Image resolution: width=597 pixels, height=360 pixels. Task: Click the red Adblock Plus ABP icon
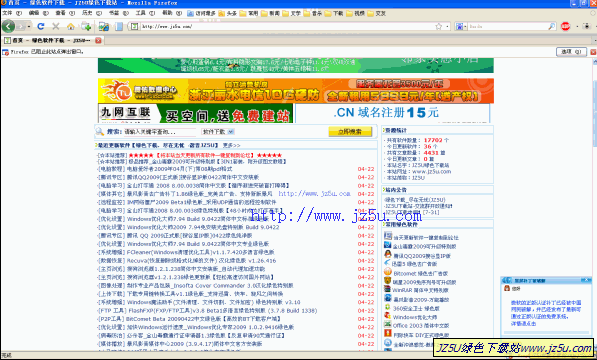coord(565,26)
